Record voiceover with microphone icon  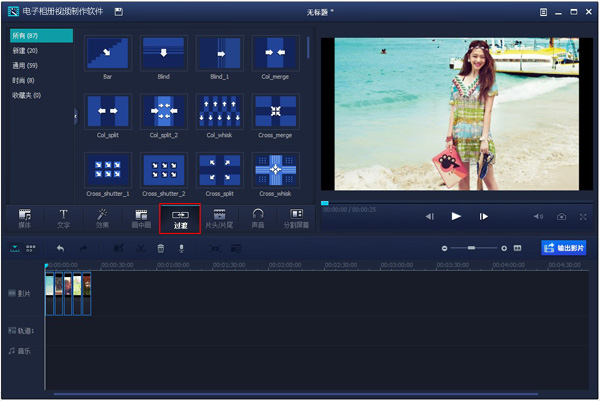181,249
